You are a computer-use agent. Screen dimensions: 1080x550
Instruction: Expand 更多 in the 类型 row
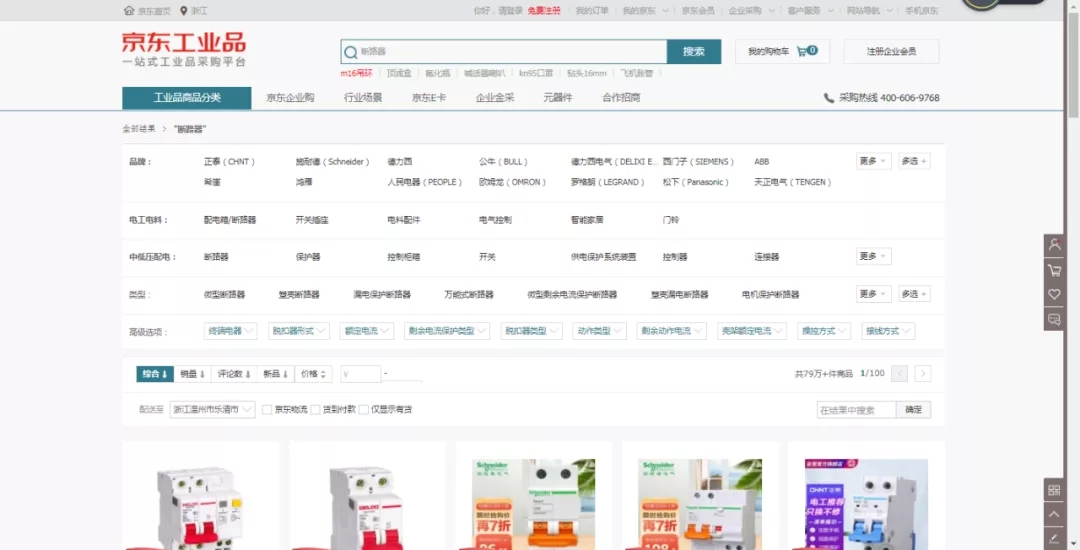[x=873, y=294]
